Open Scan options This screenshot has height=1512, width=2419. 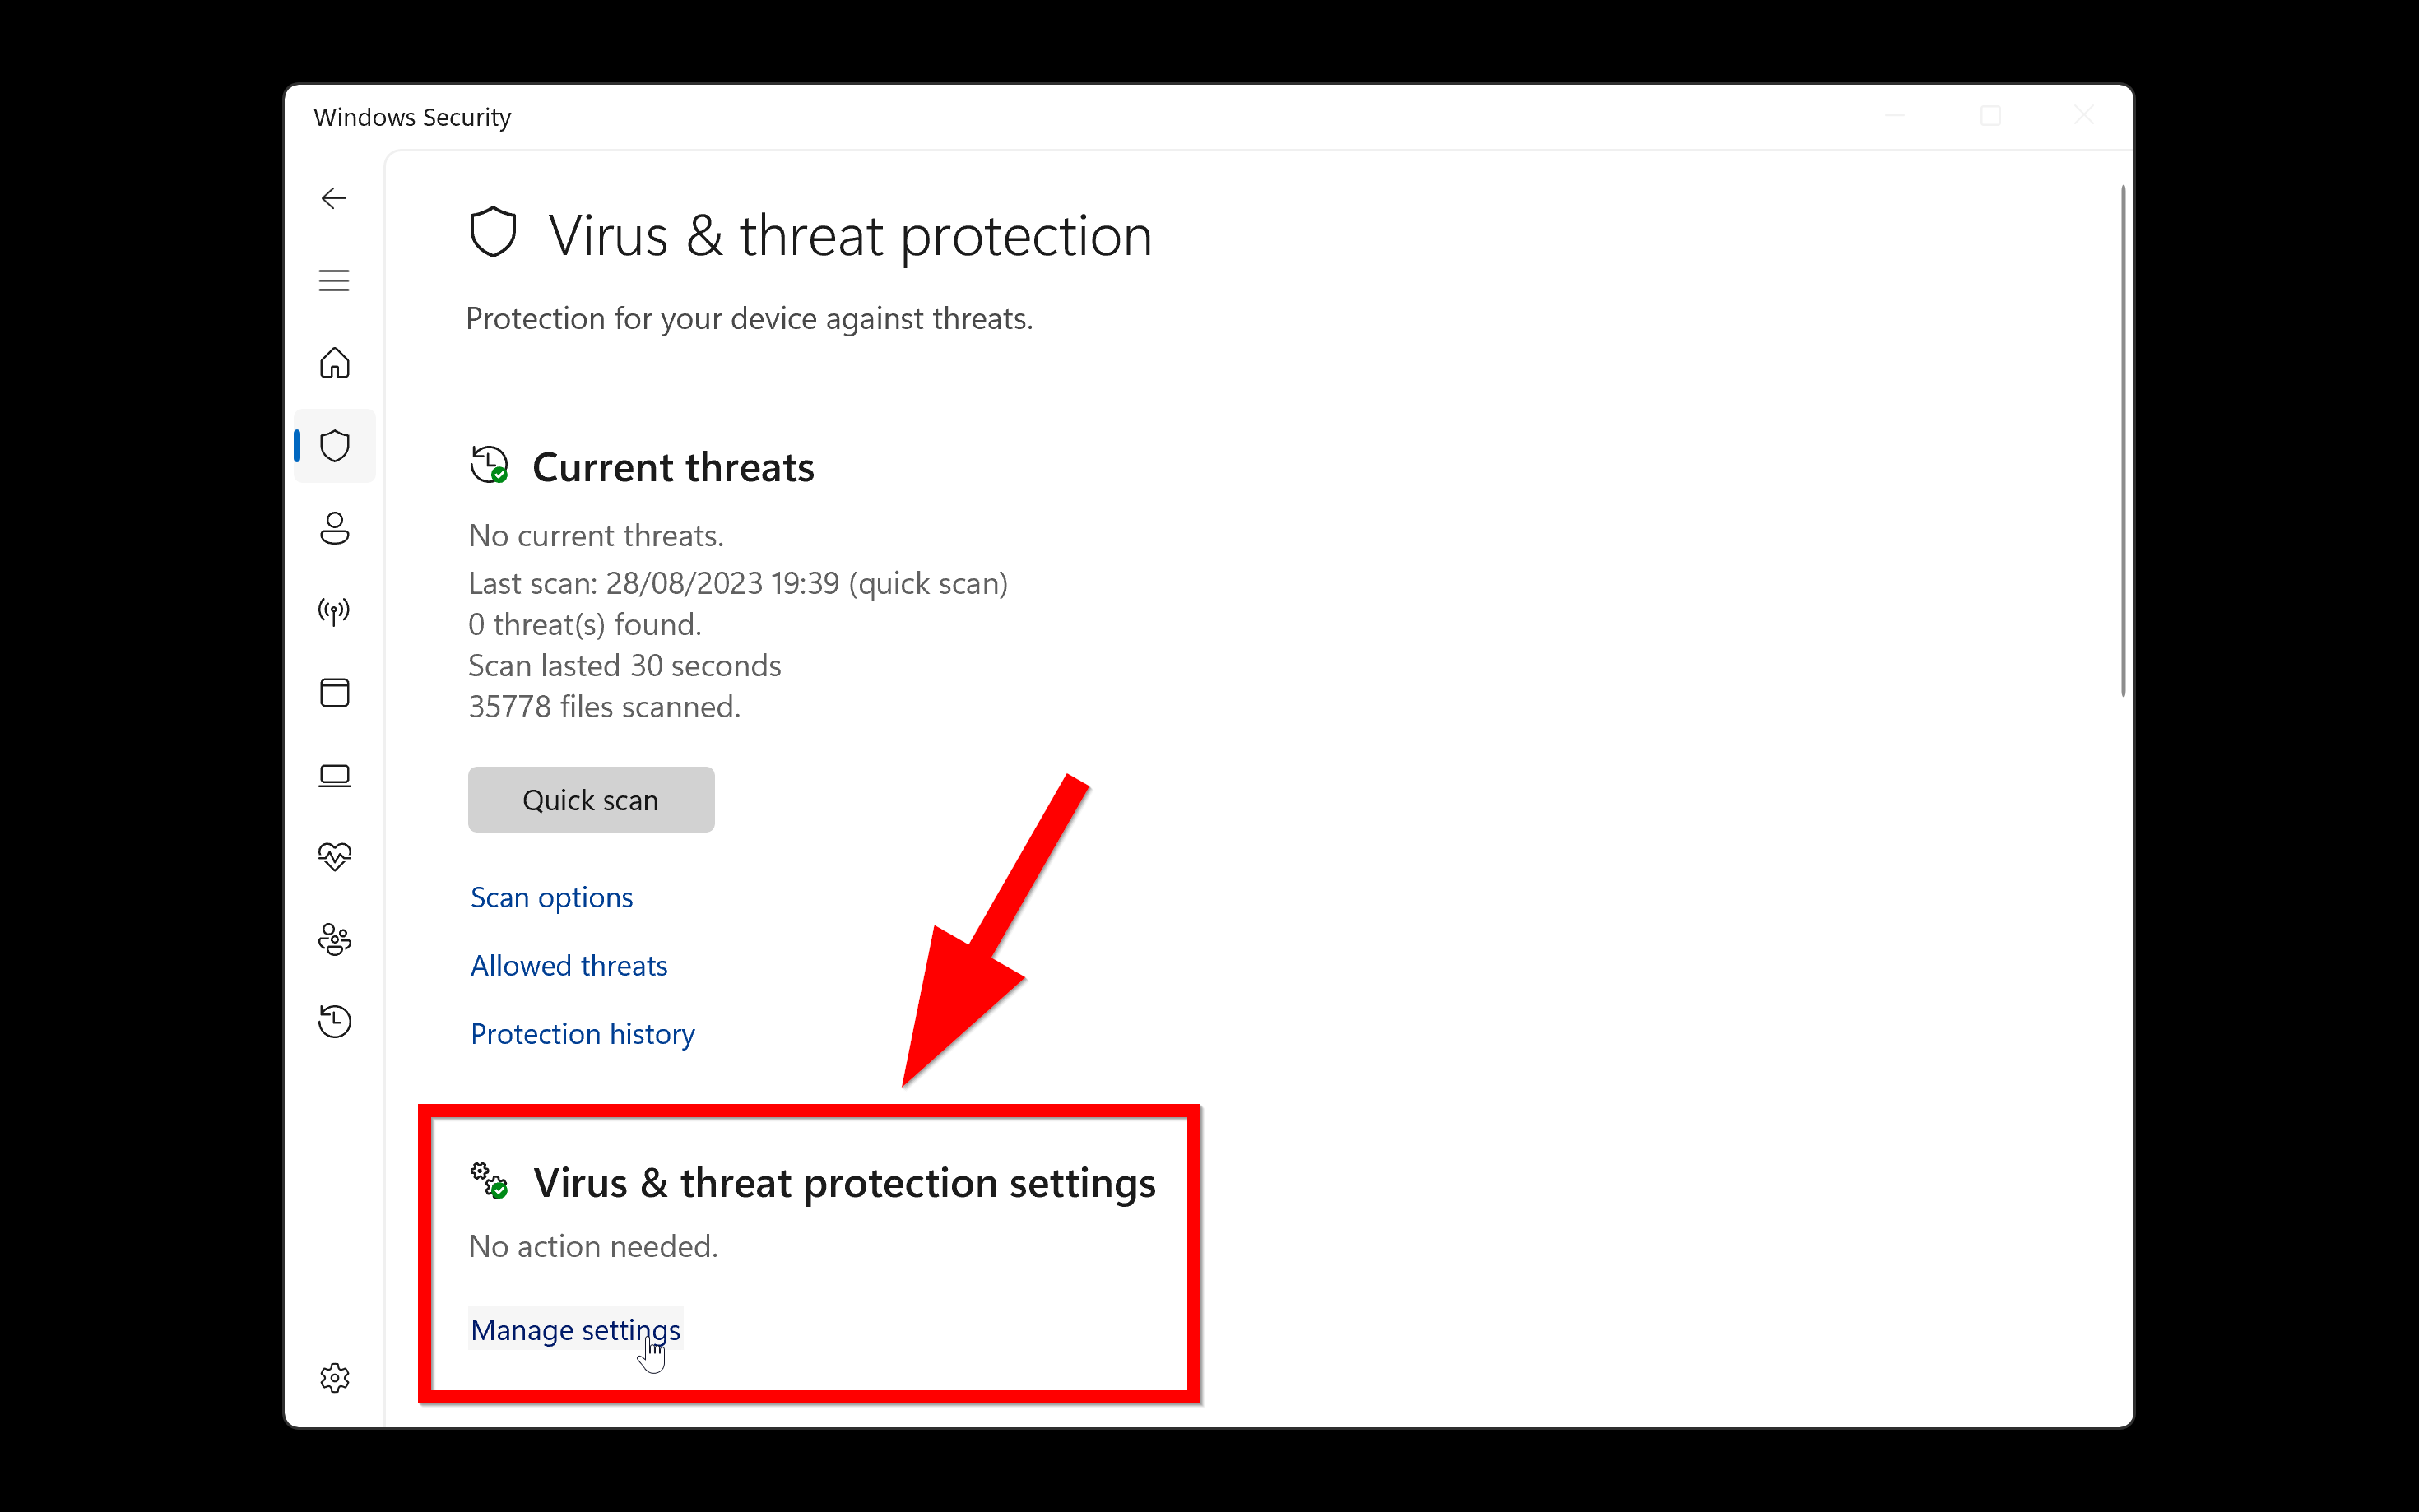(x=551, y=897)
